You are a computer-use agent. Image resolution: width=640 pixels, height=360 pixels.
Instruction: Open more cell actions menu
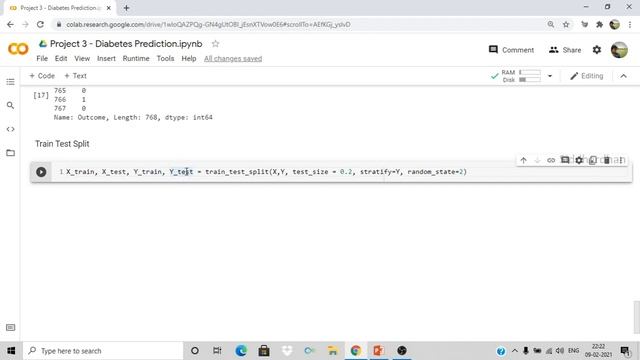(x=621, y=160)
